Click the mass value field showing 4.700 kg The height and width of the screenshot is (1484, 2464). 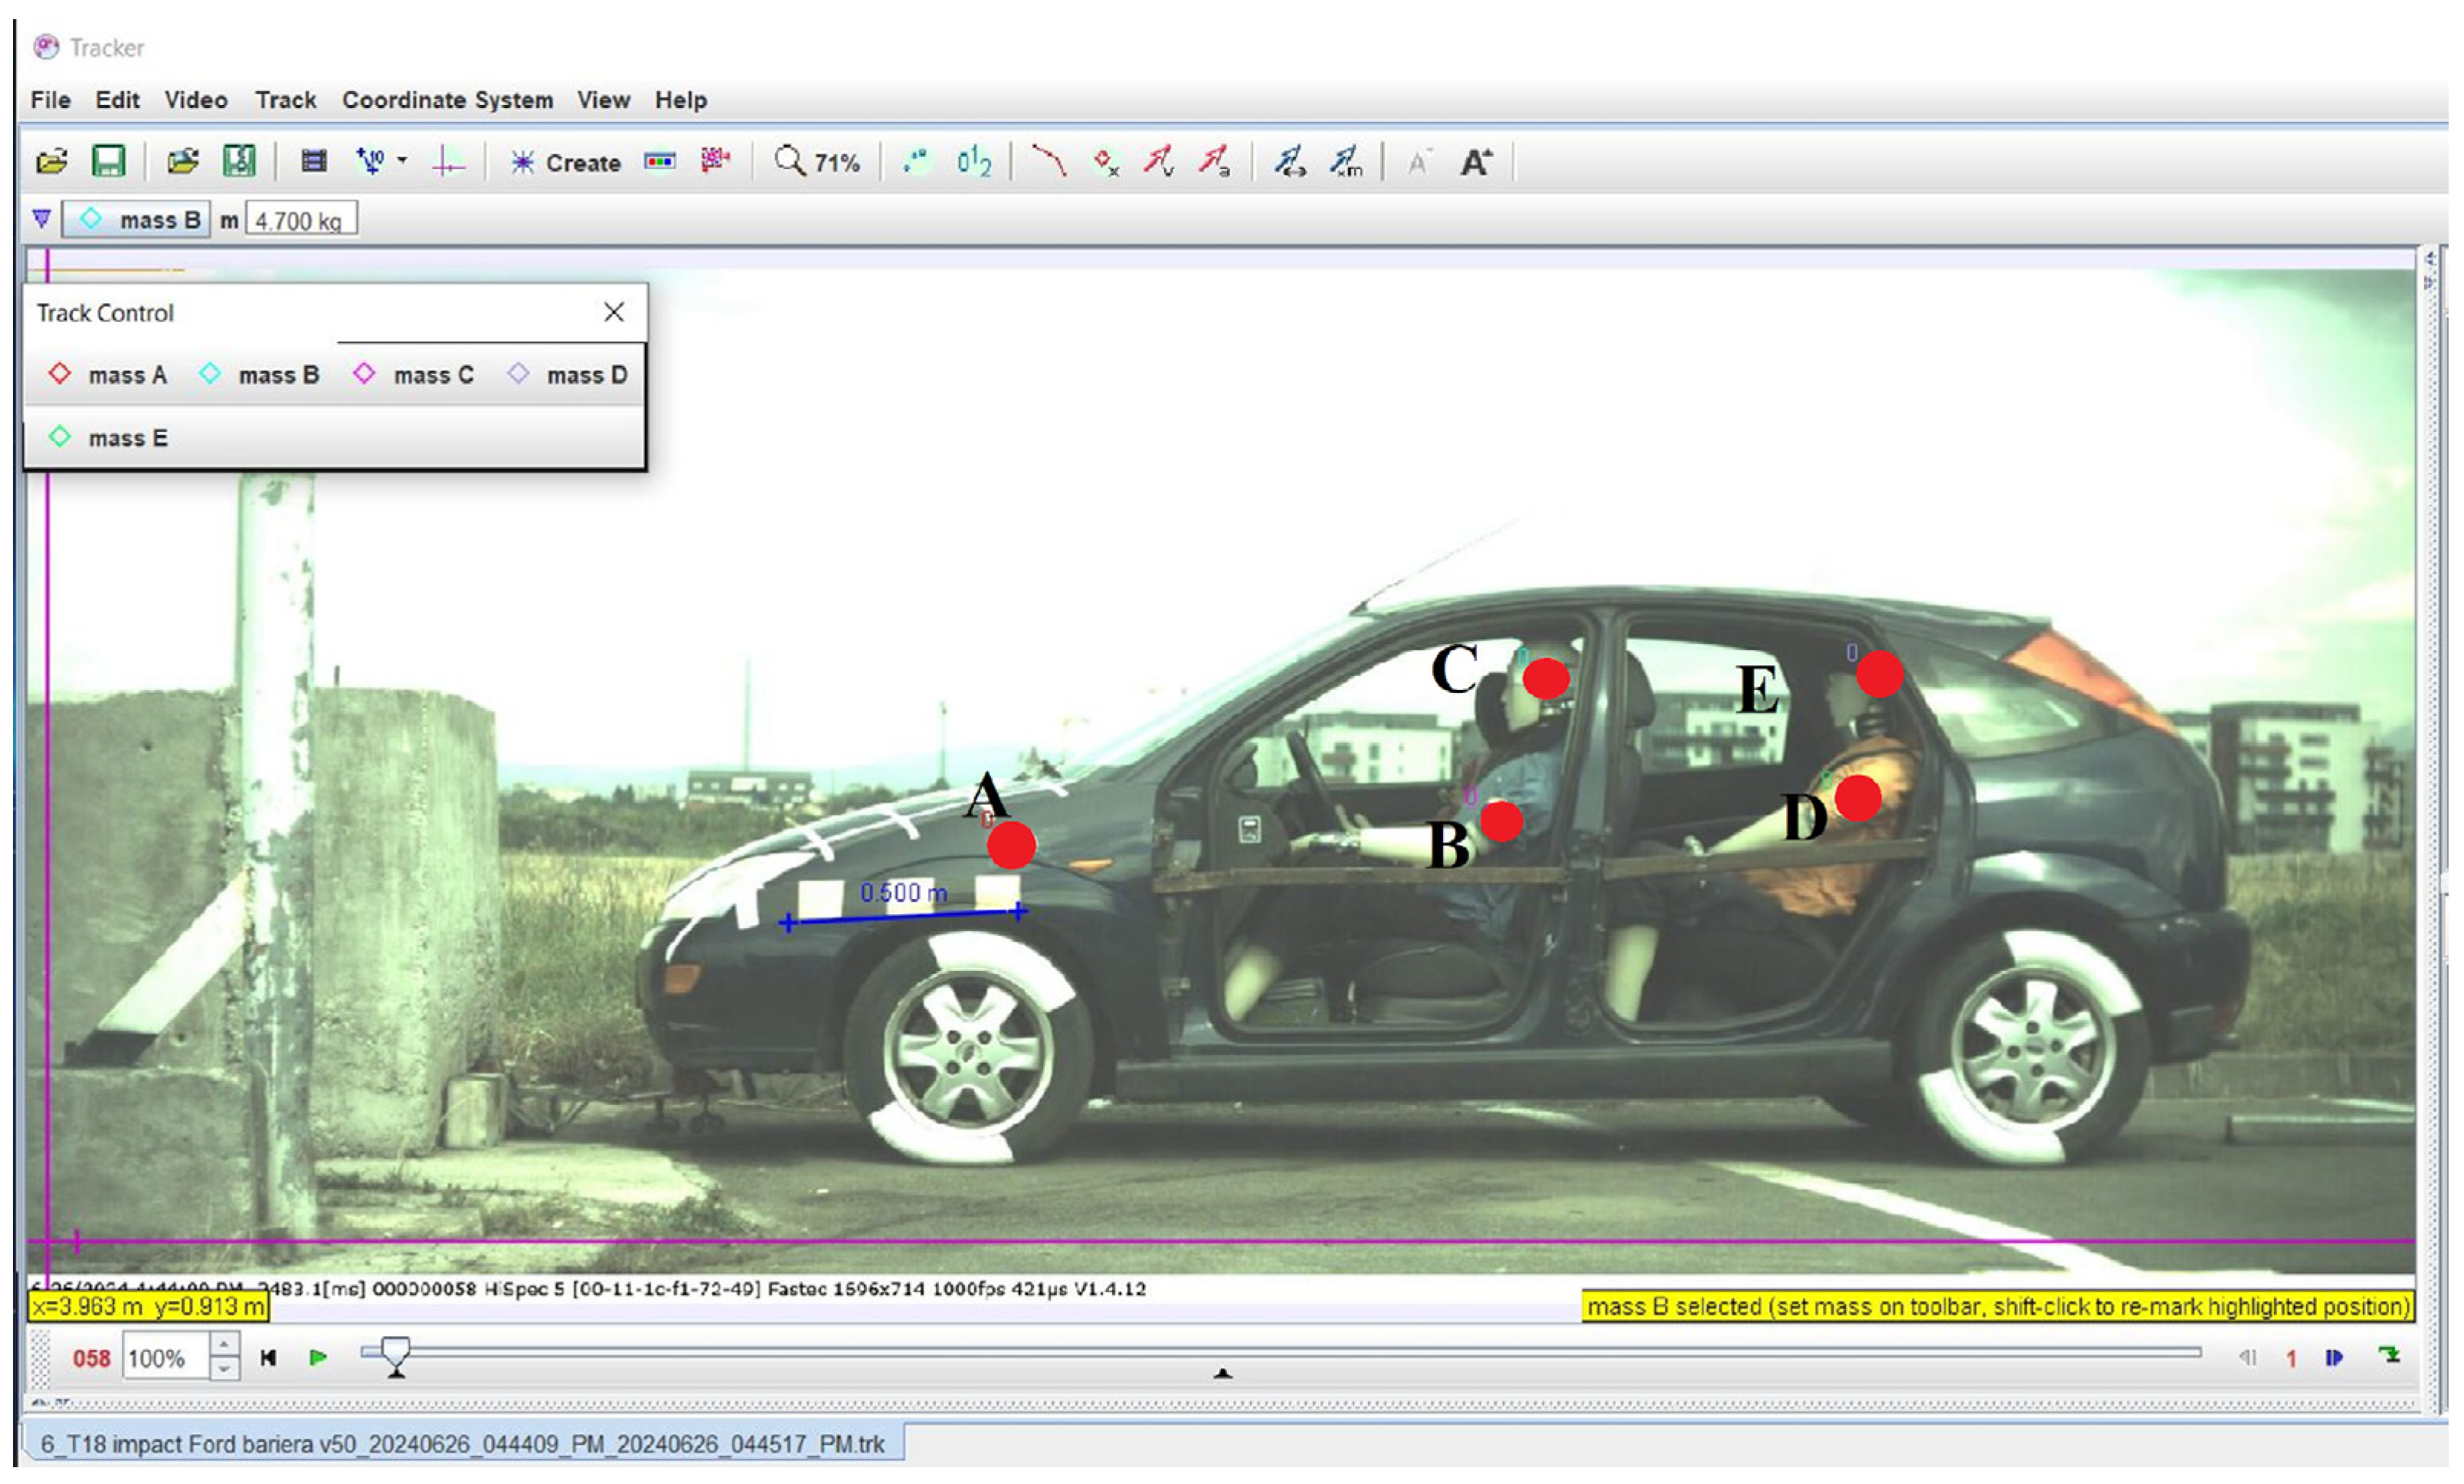coord(301,220)
